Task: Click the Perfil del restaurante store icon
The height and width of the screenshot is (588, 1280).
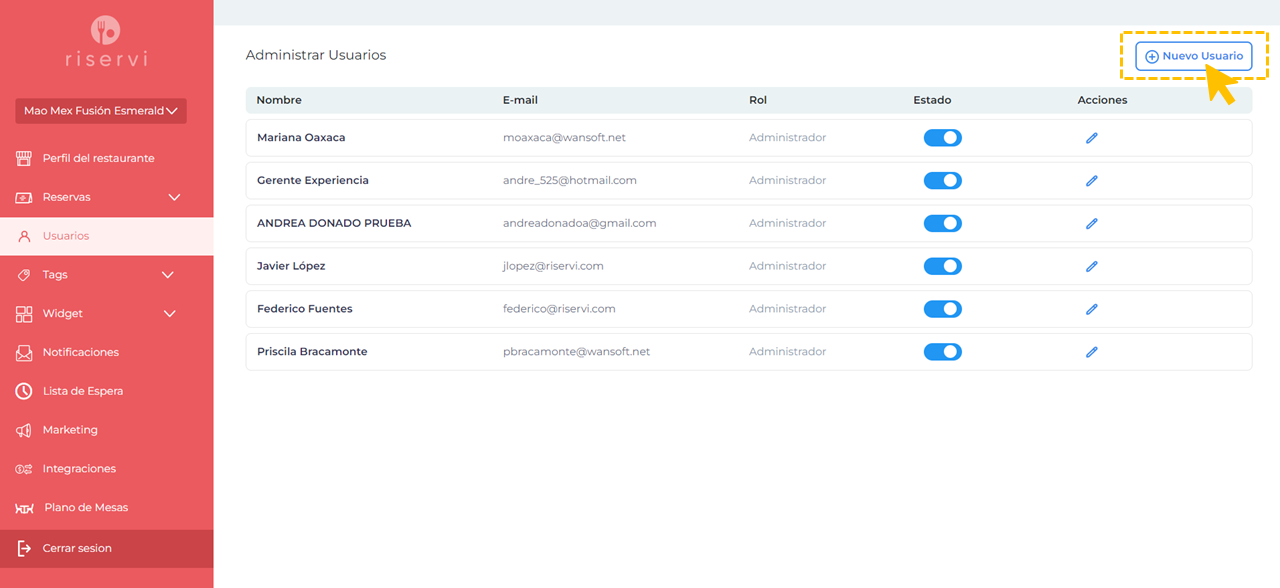Action: click(24, 158)
